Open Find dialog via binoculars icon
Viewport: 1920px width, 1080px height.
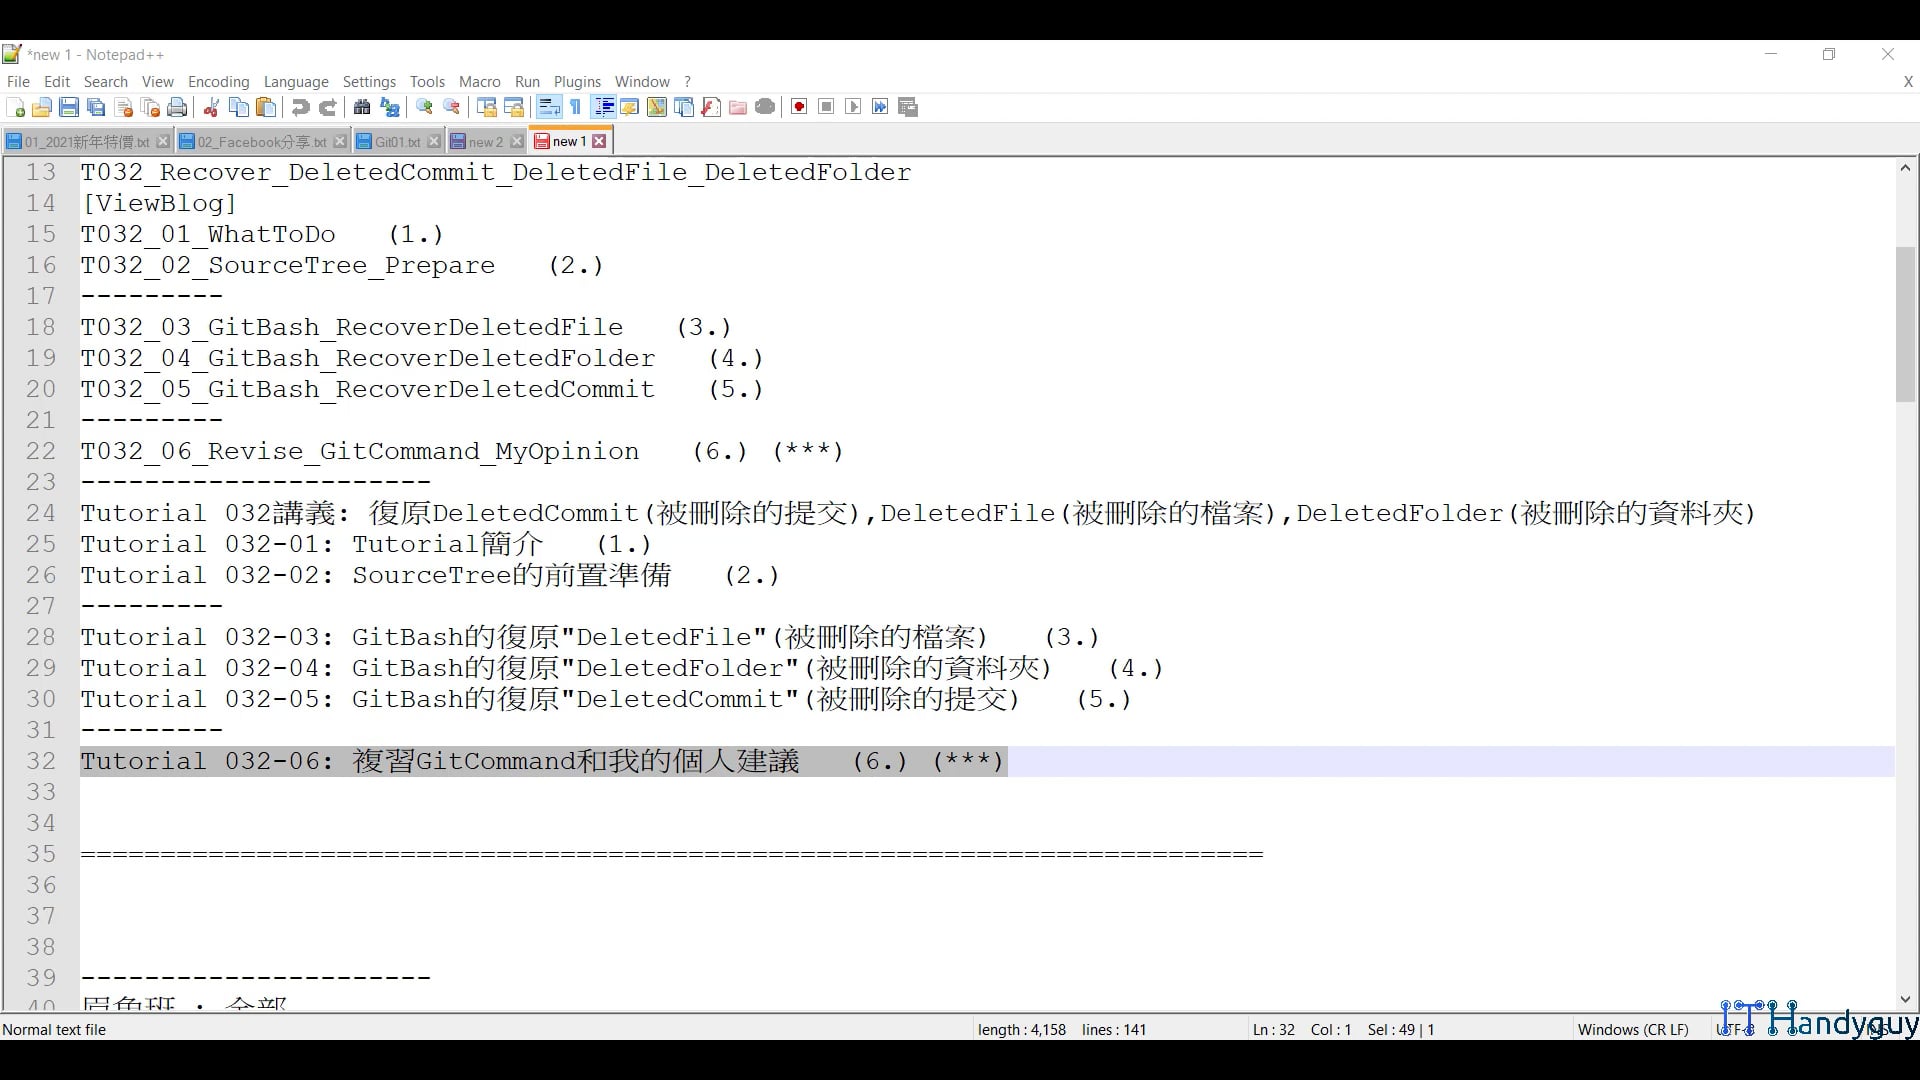coord(361,107)
